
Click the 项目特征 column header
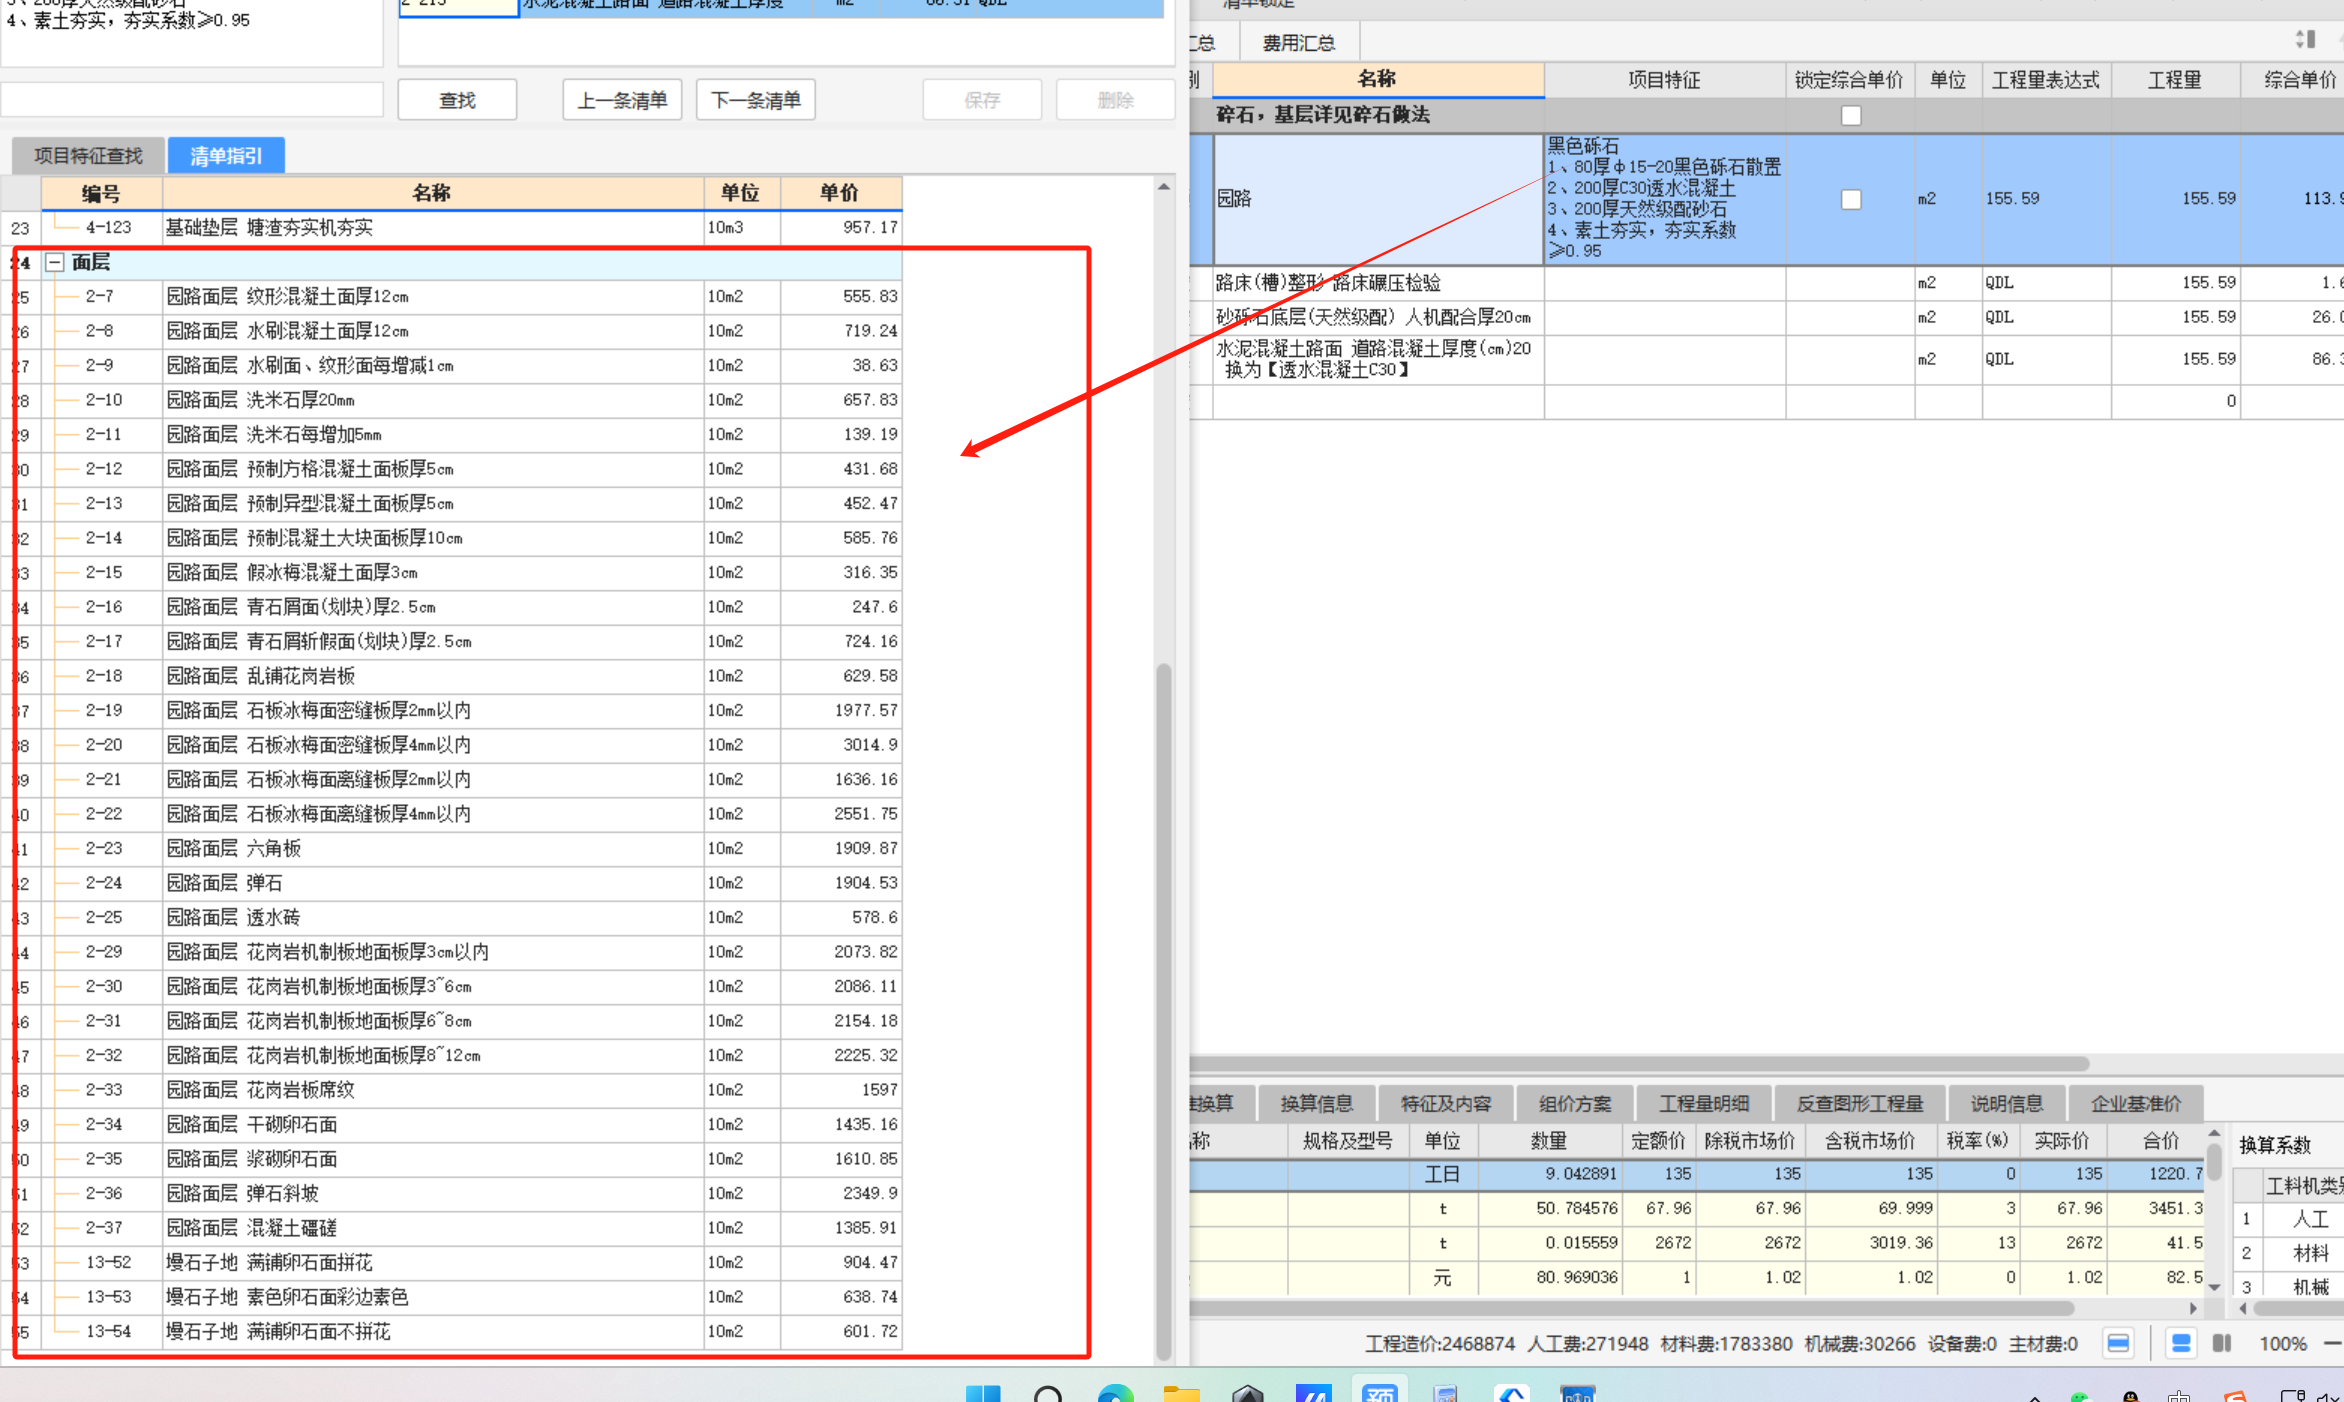(x=1664, y=80)
